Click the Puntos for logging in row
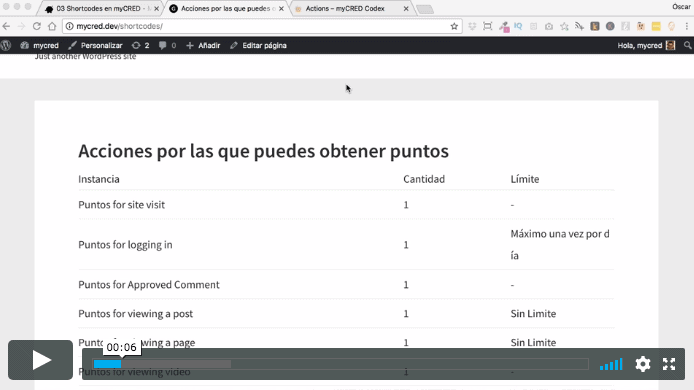The image size is (694, 390). (346, 245)
